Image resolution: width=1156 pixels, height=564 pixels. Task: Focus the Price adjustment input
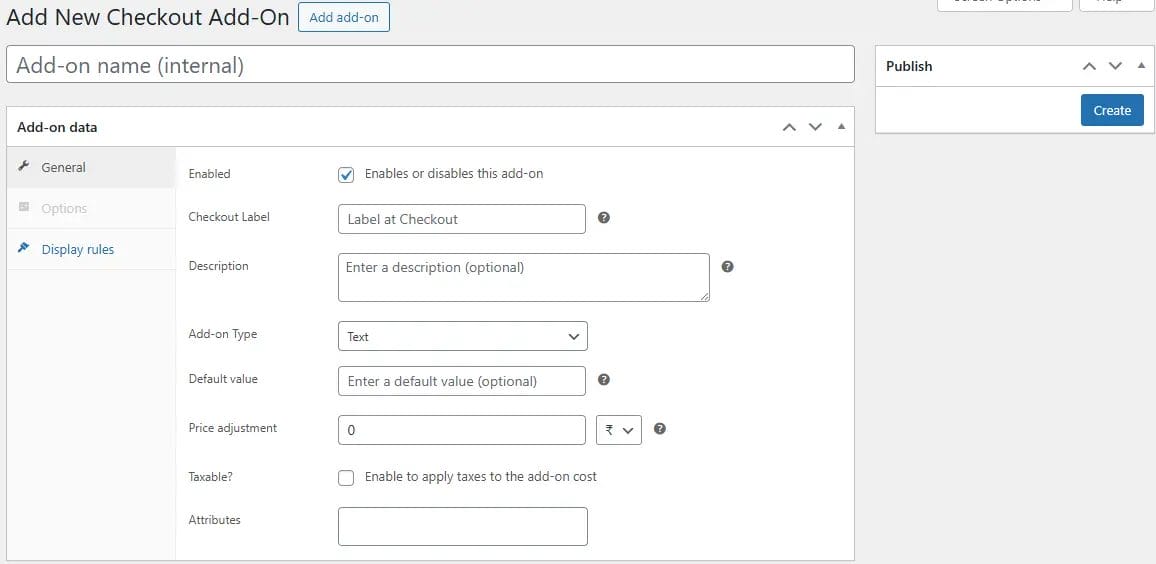tap(462, 430)
